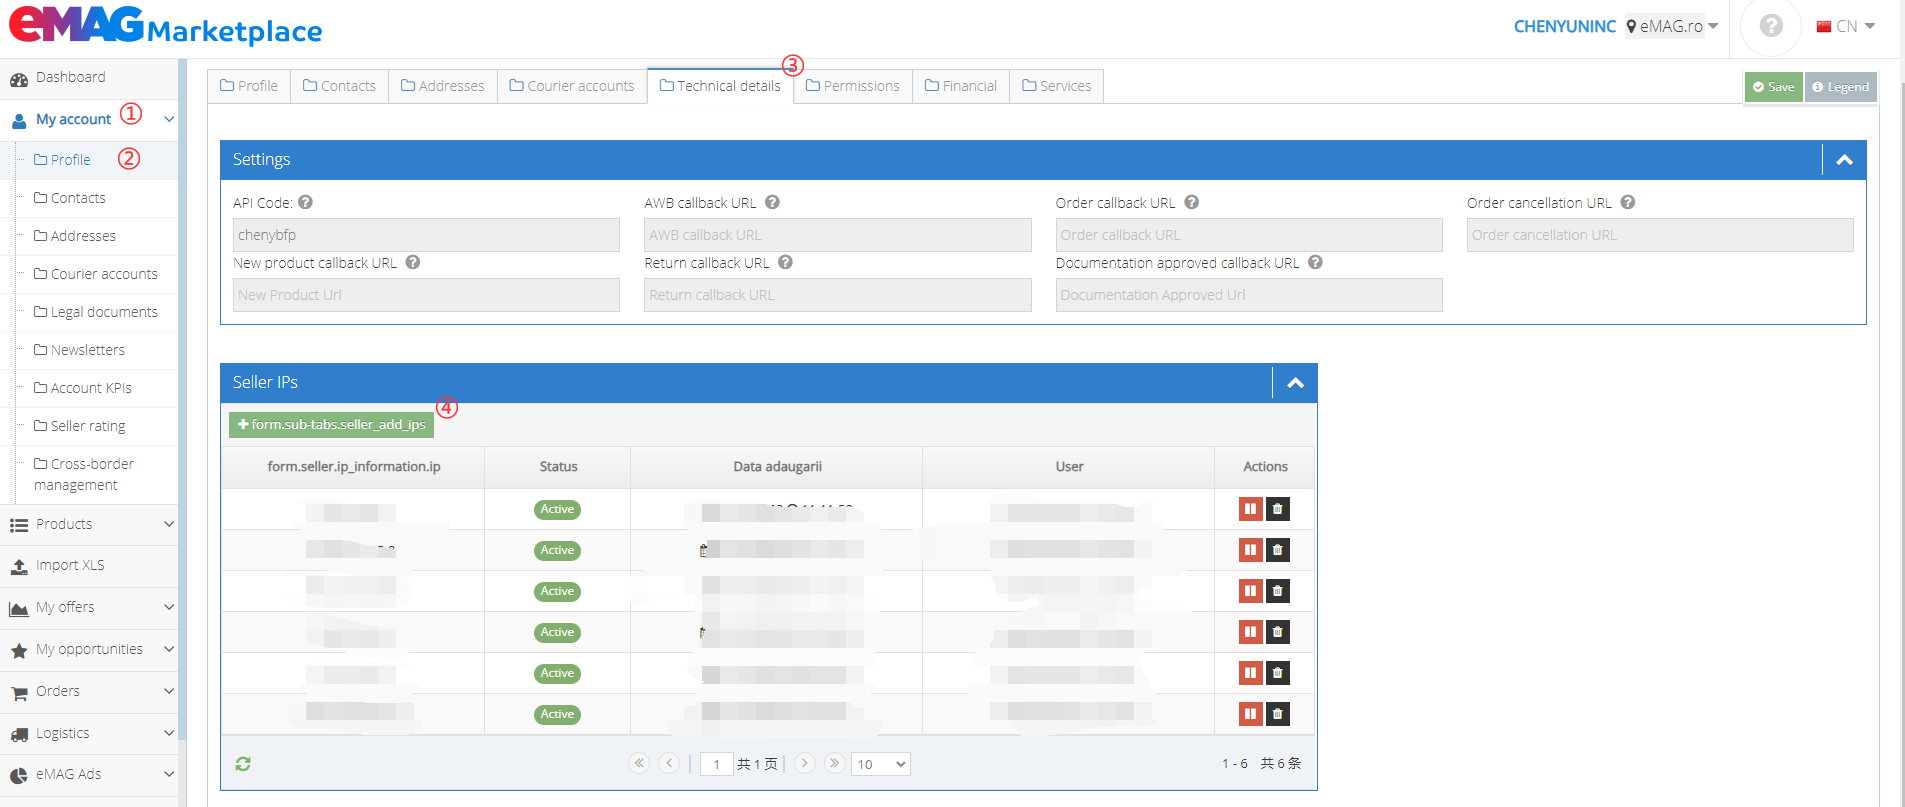Collapse the Settings panel
Image resolution: width=1905 pixels, height=807 pixels.
point(1844,160)
